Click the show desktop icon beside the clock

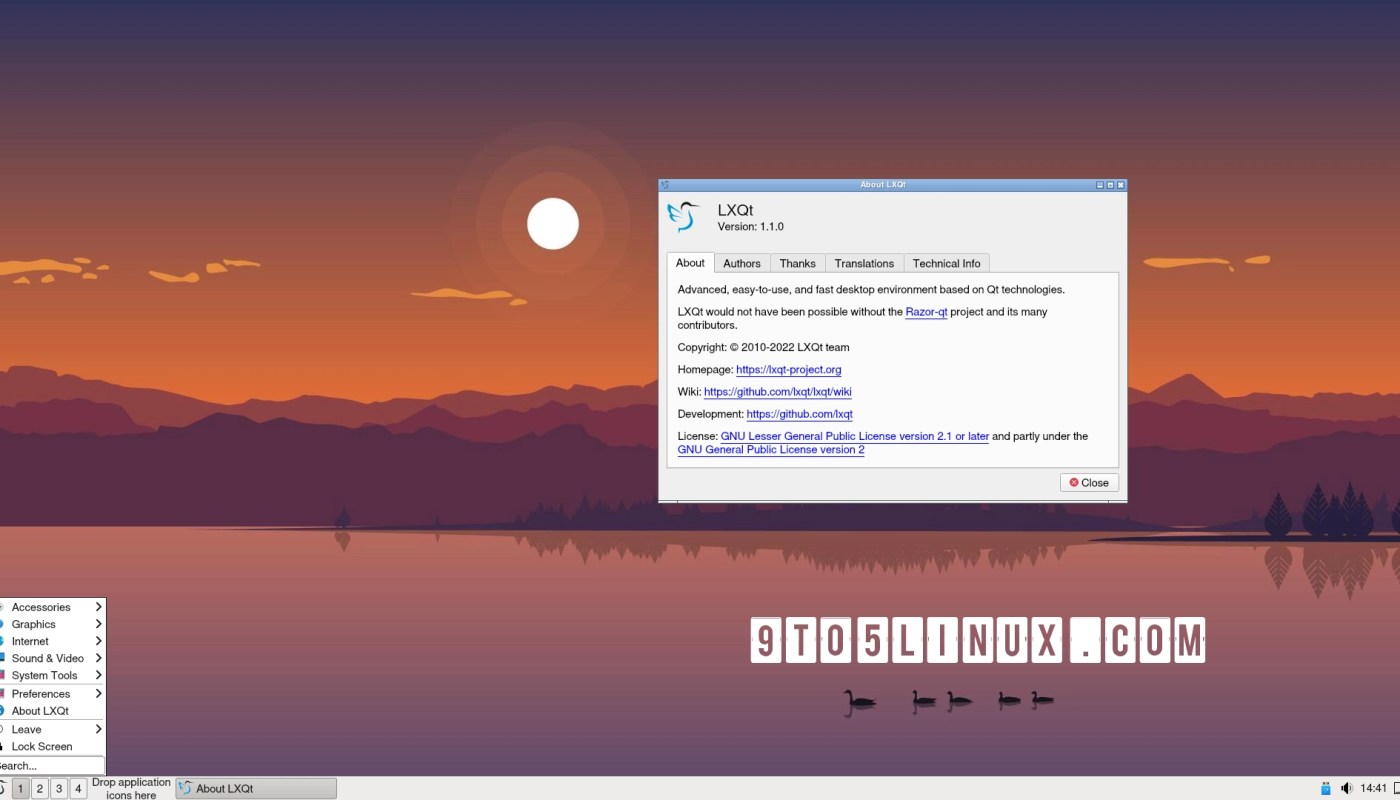point(1396,788)
